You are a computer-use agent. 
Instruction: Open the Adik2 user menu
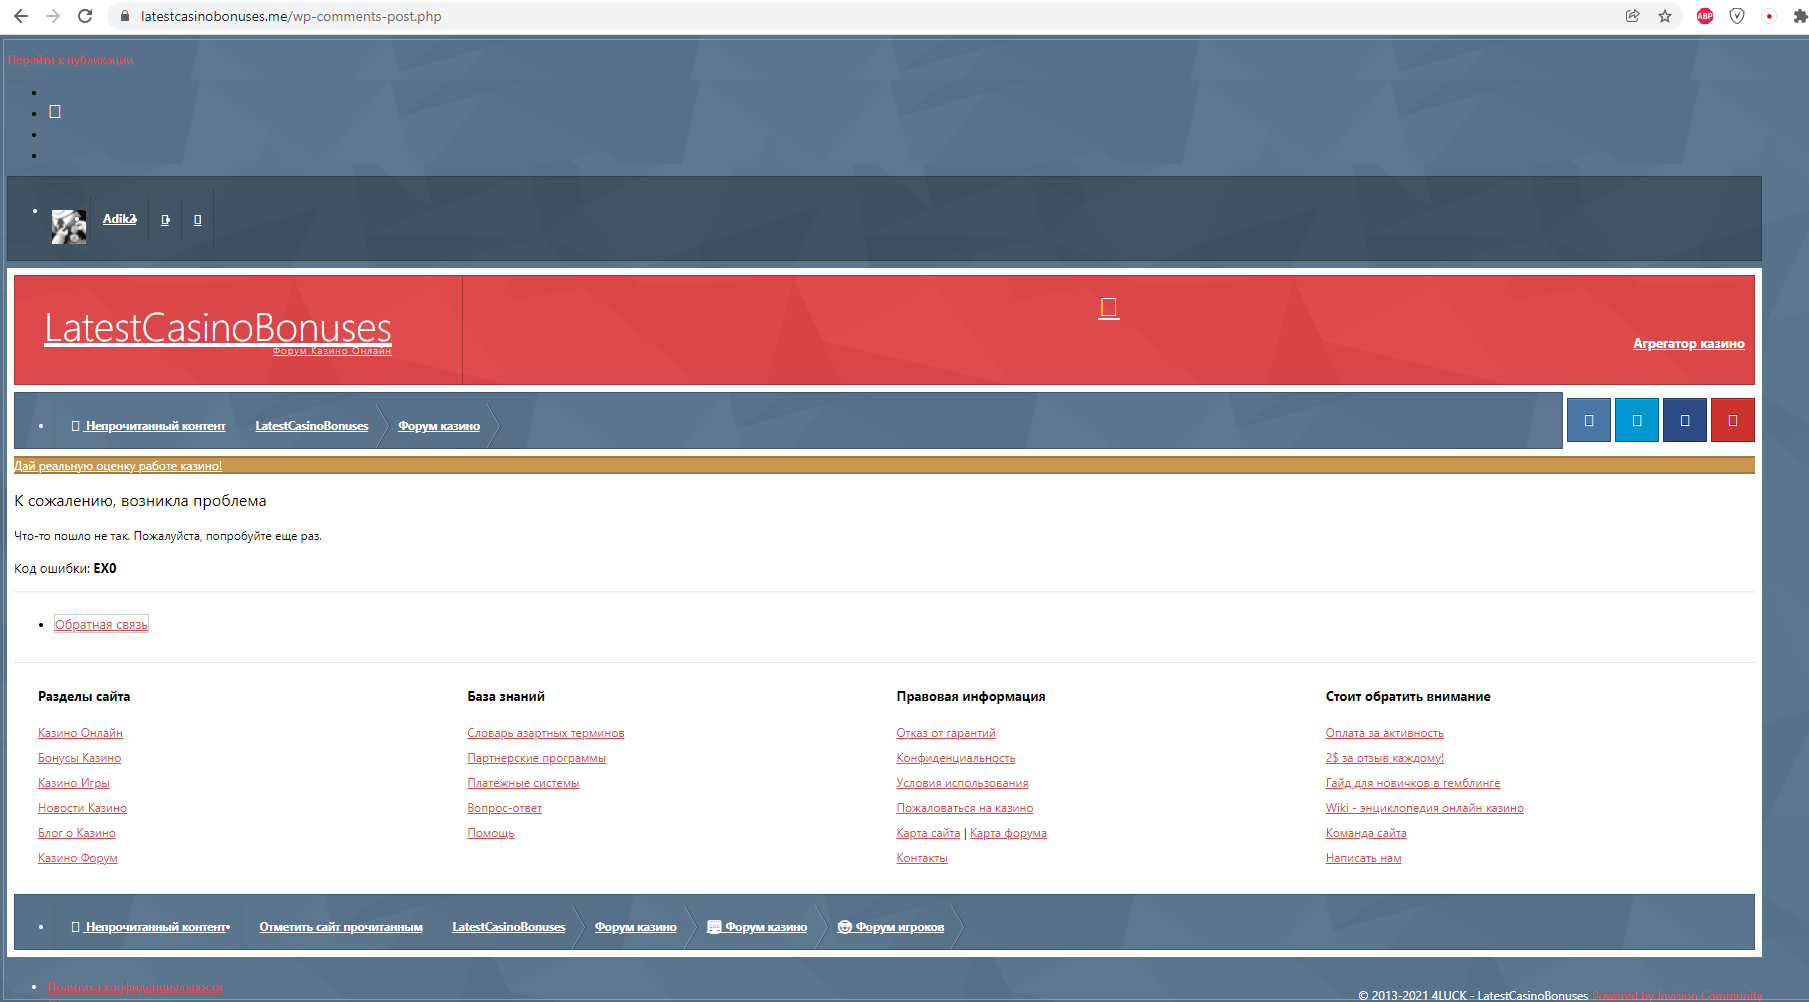pyautogui.click(x=119, y=219)
